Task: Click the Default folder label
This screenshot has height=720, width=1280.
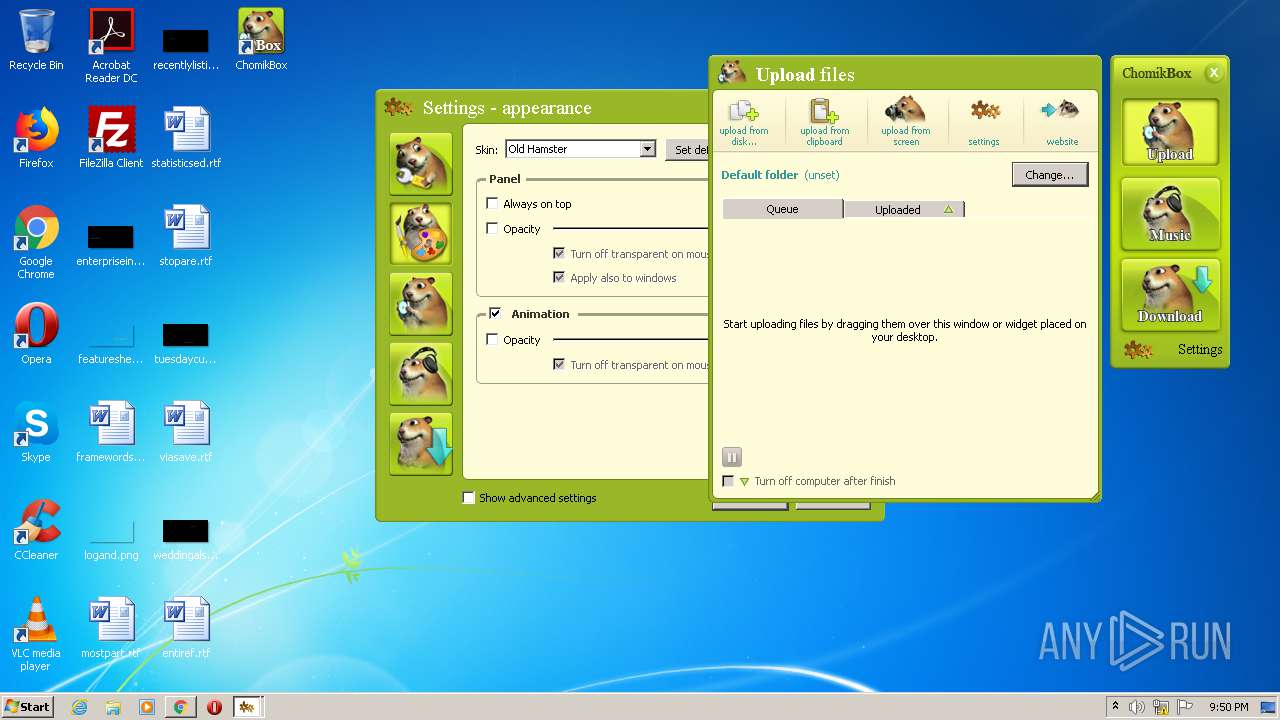Action: coord(760,175)
